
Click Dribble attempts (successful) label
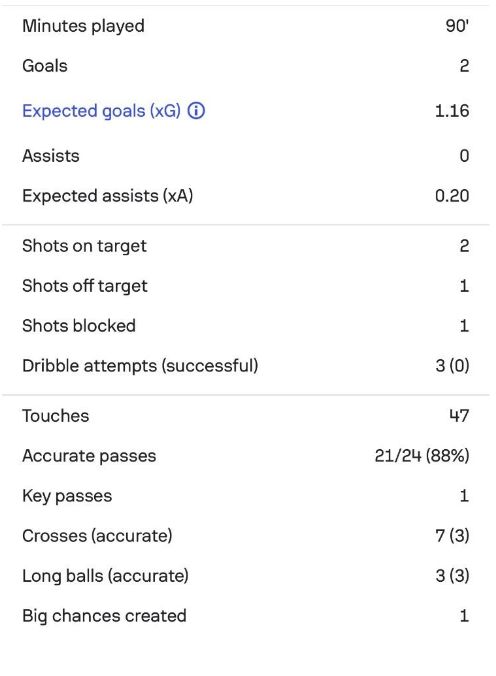pos(140,366)
